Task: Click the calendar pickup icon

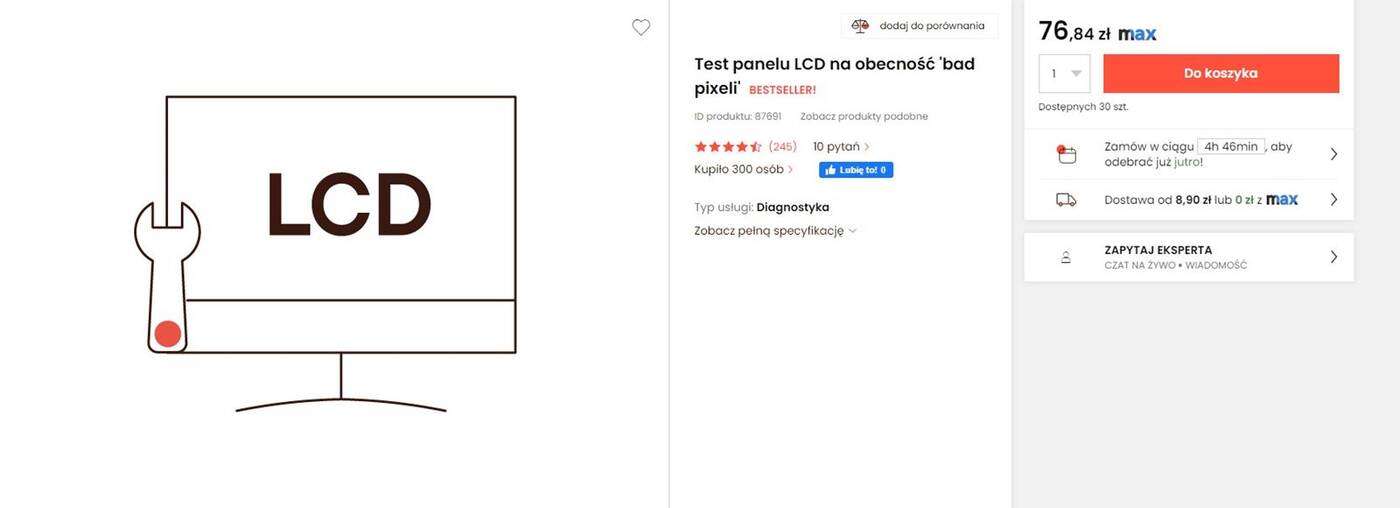Action: tap(1066, 154)
